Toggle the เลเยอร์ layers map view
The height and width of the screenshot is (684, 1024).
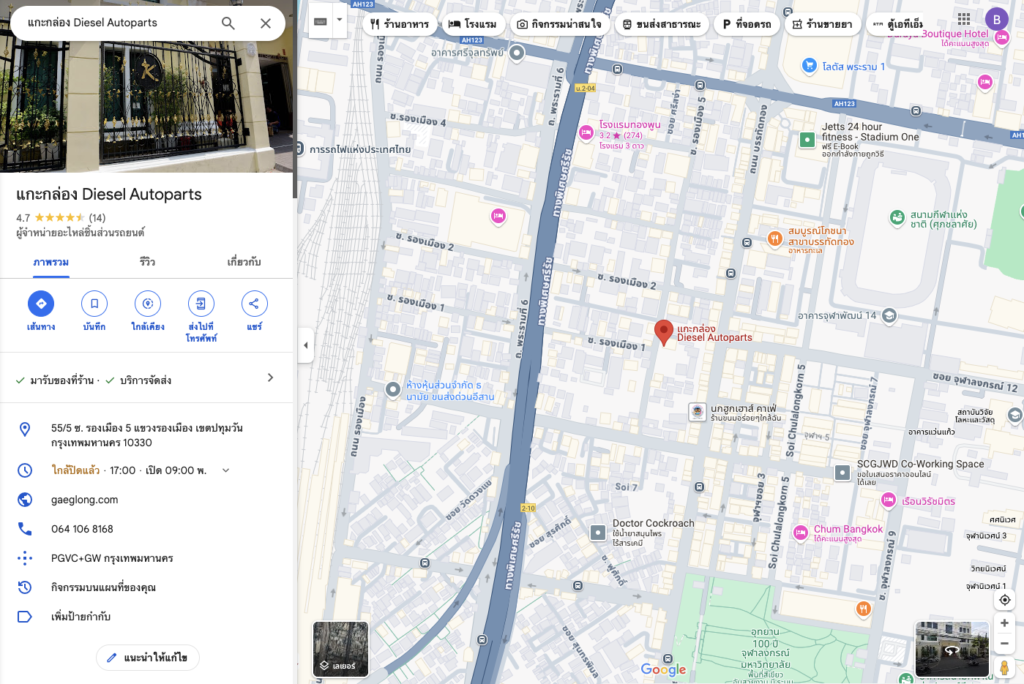coord(340,649)
